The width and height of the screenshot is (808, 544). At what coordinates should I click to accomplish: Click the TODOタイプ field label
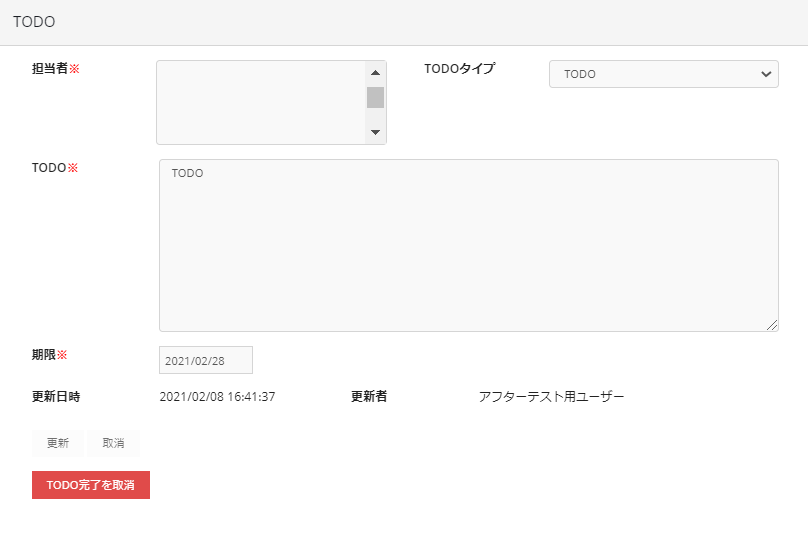[459, 69]
